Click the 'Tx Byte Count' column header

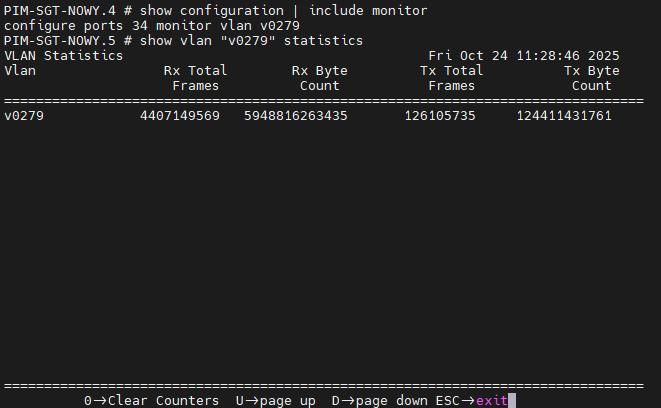[591, 78]
